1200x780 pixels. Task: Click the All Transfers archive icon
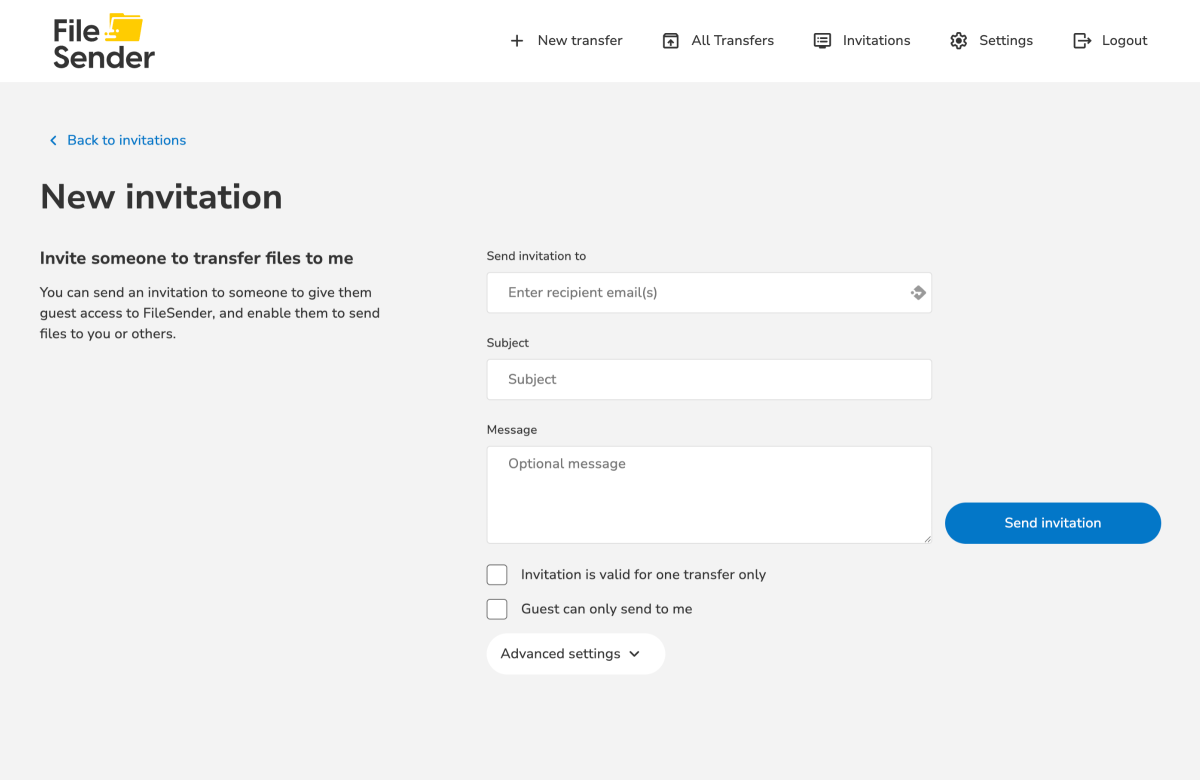point(671,41)
